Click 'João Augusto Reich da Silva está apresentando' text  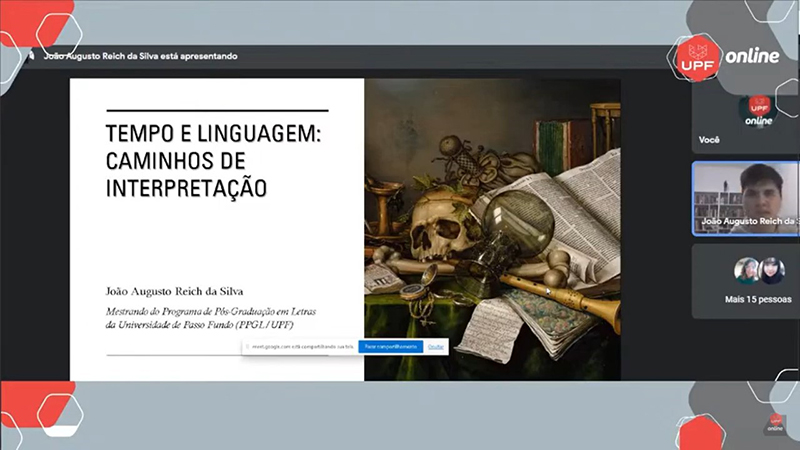tap(140, 56)
